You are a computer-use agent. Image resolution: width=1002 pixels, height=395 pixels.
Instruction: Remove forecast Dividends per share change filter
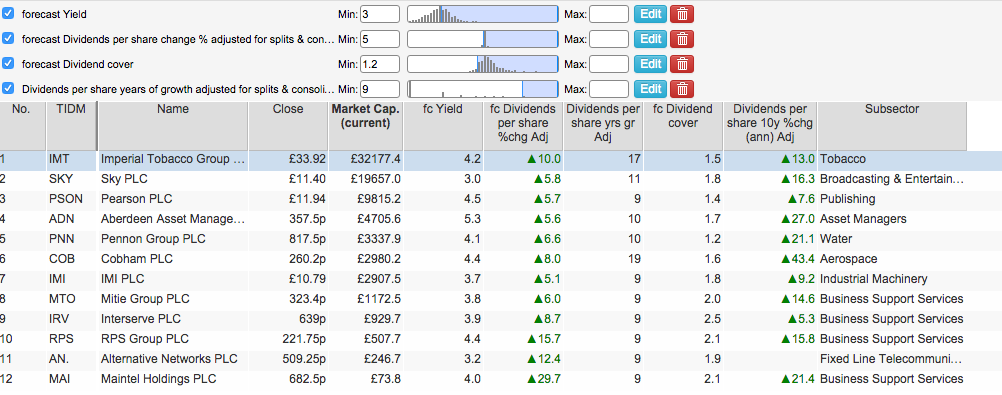pos(682,39)
